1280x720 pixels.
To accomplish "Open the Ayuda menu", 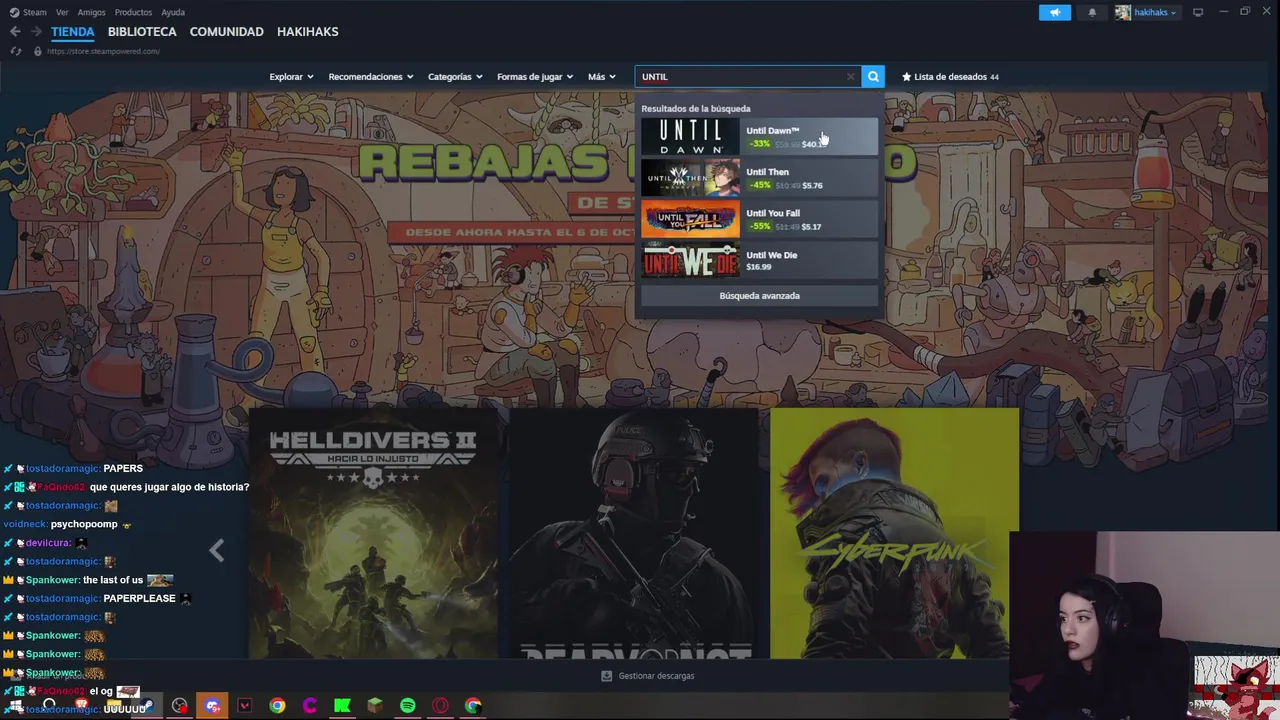I will [x=173, y=12].
